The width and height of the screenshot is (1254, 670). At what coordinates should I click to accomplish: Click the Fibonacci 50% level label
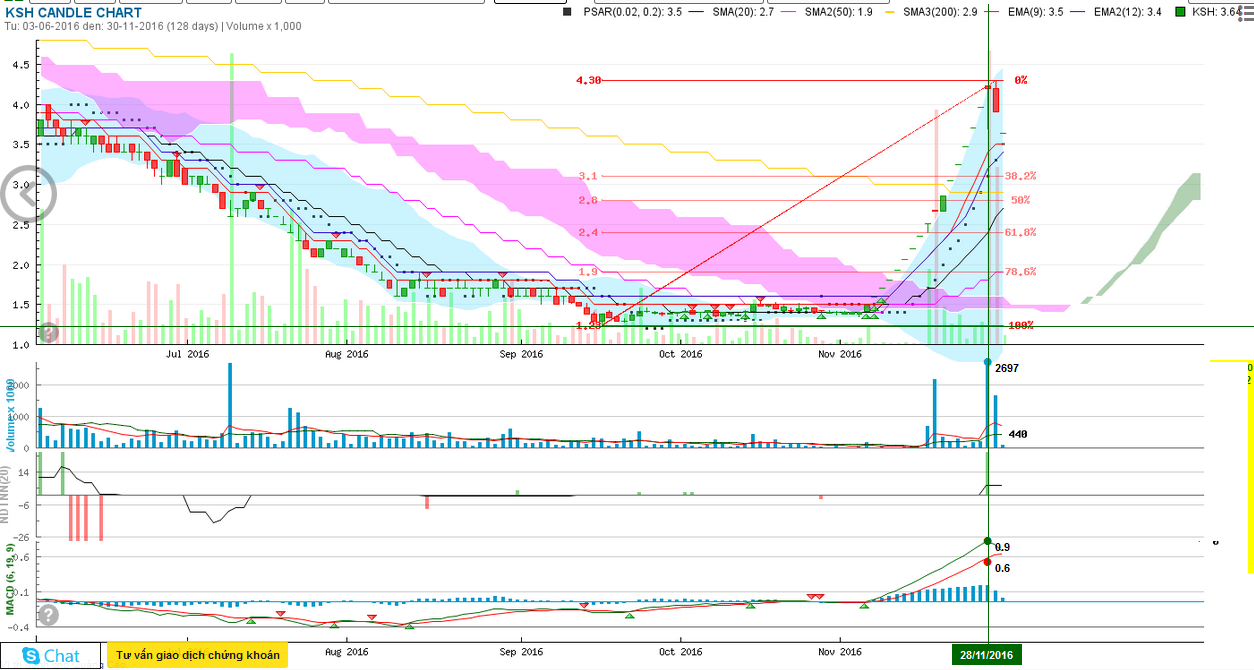click(1020, 200)
